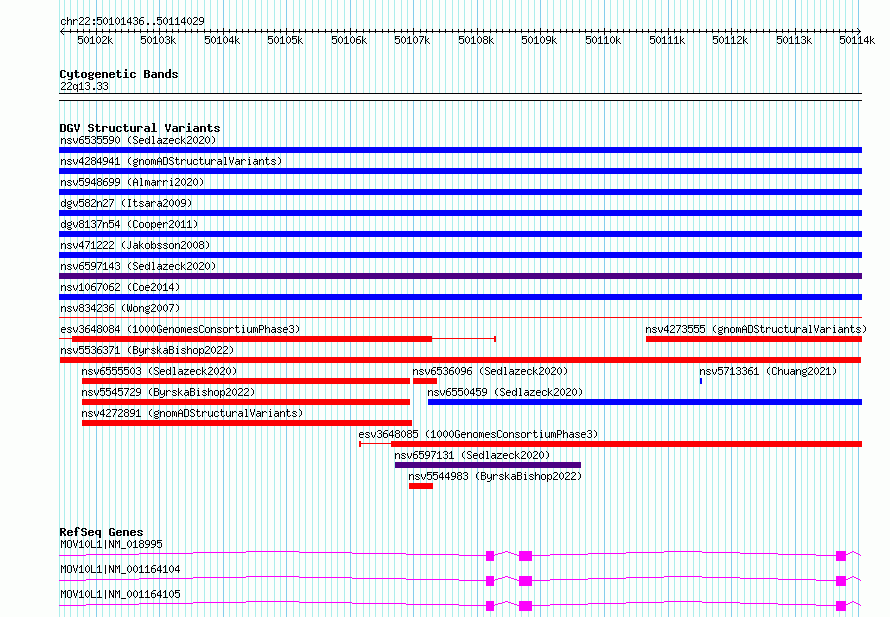Click the 22q13.33 cytogenetic band label
The width and height of the screenshot is (890, 617).
click(84, 86)
